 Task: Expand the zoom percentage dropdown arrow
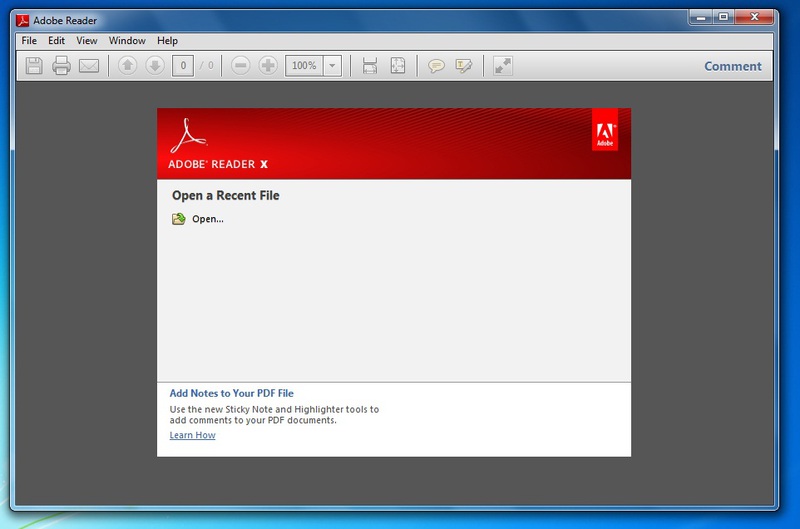(332, 66)
